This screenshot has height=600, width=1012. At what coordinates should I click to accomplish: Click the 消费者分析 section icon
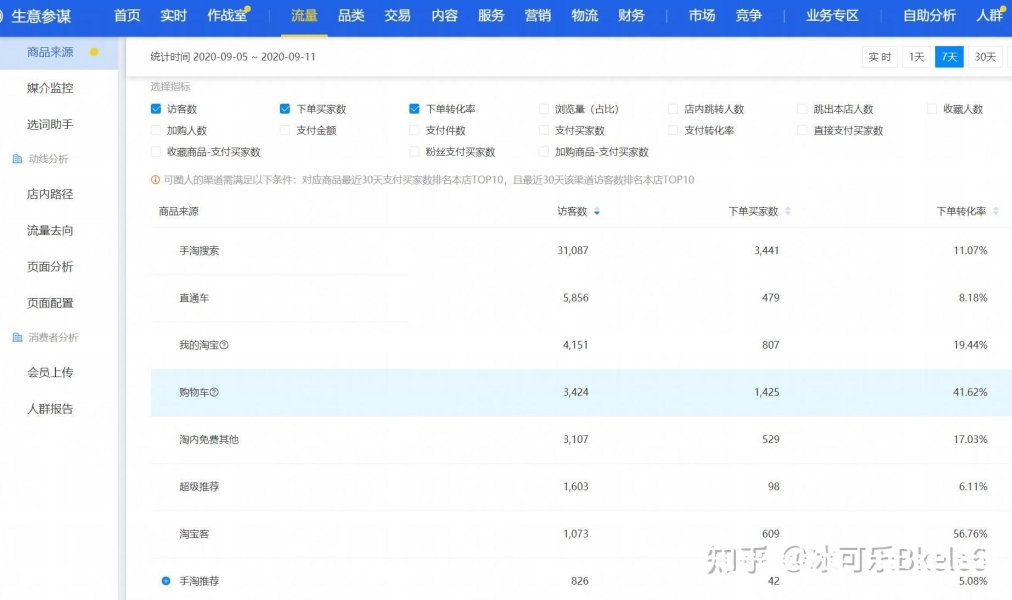coord(17,338)
